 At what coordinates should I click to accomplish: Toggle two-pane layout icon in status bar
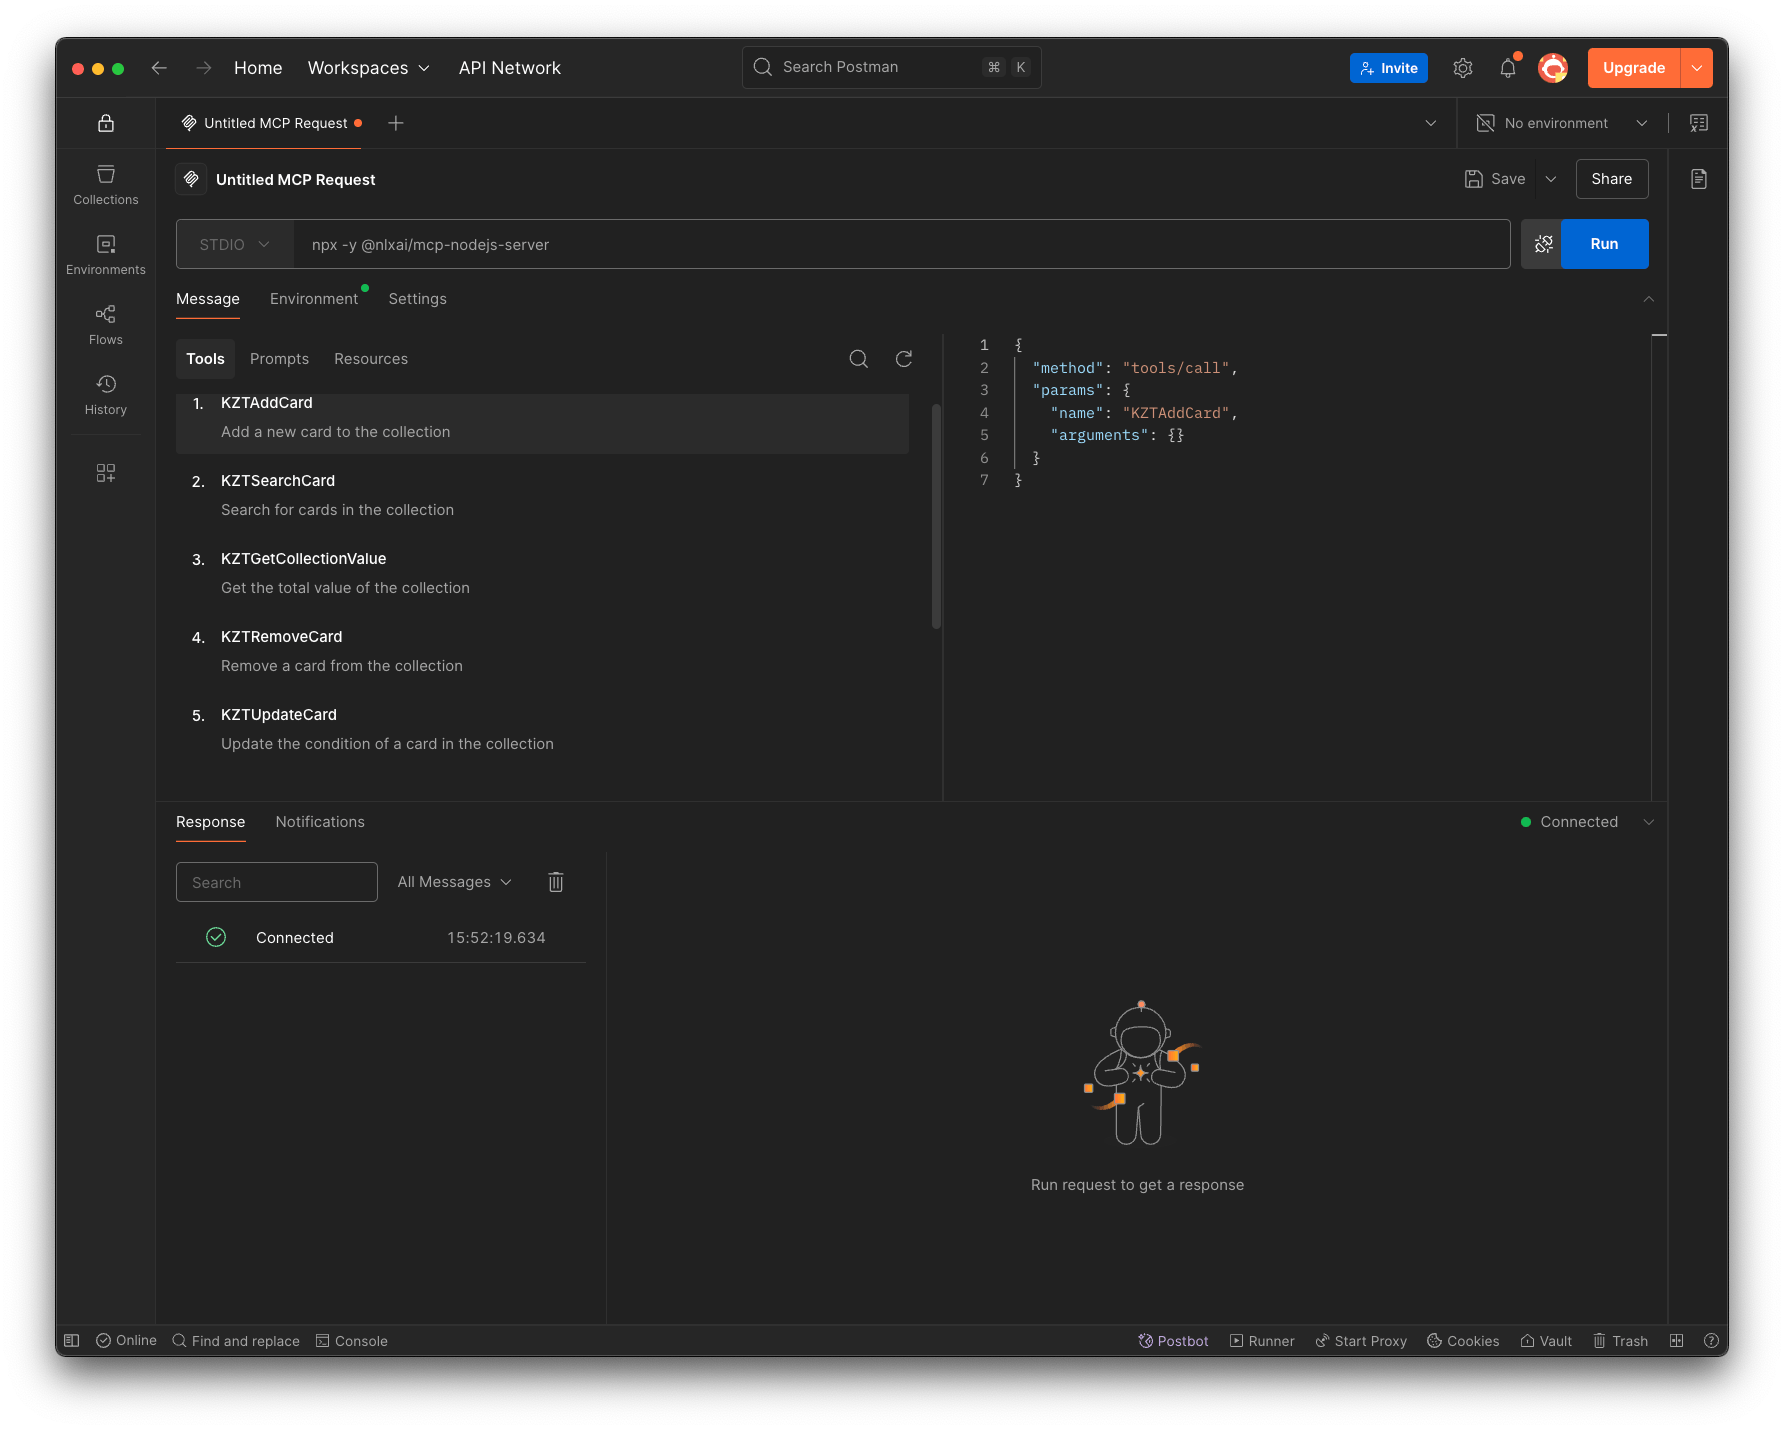pos(1677,1341)
